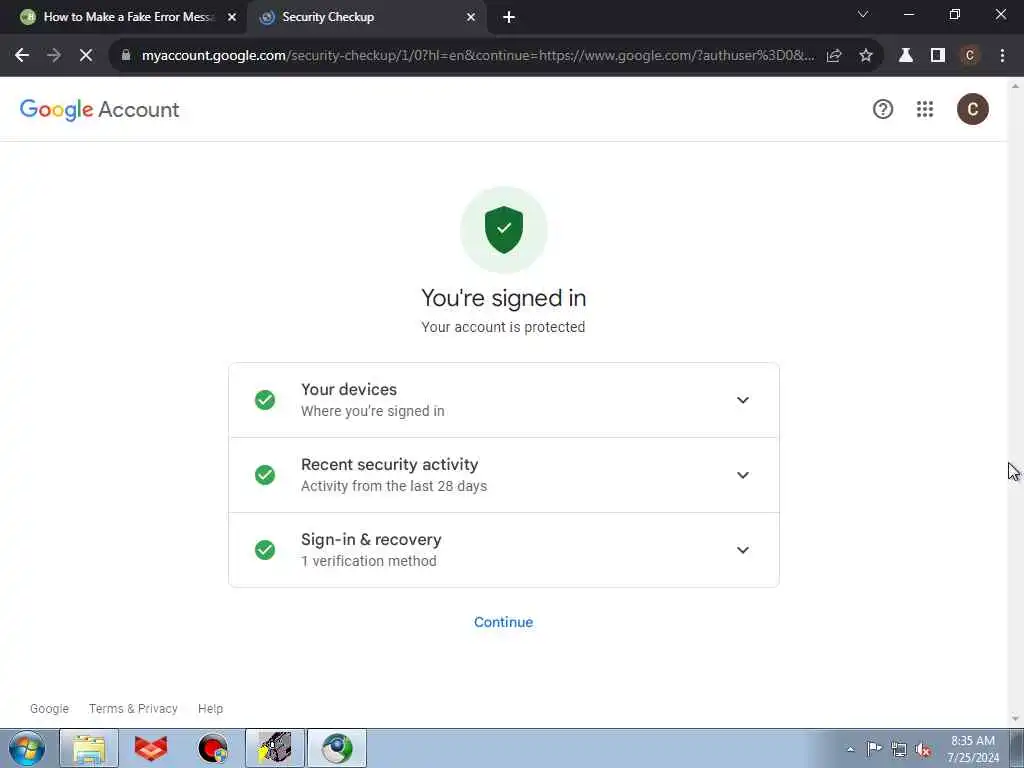Click the Your account is protected text
Image resolution: width=1024 pixels, height=768 pixels.
click(x=503, y=327)
